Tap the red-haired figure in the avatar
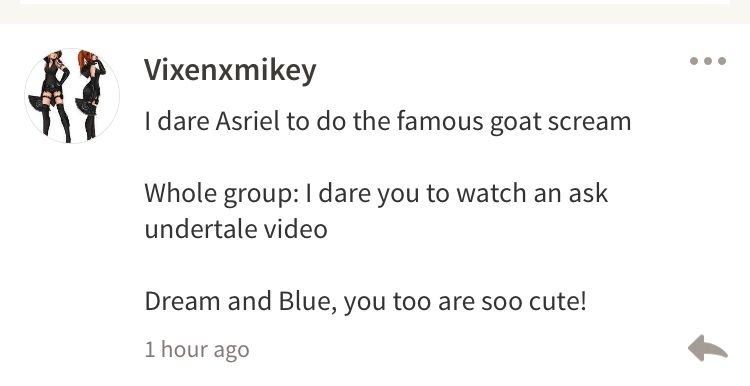750x386 pixels. (x=91, y=94)
